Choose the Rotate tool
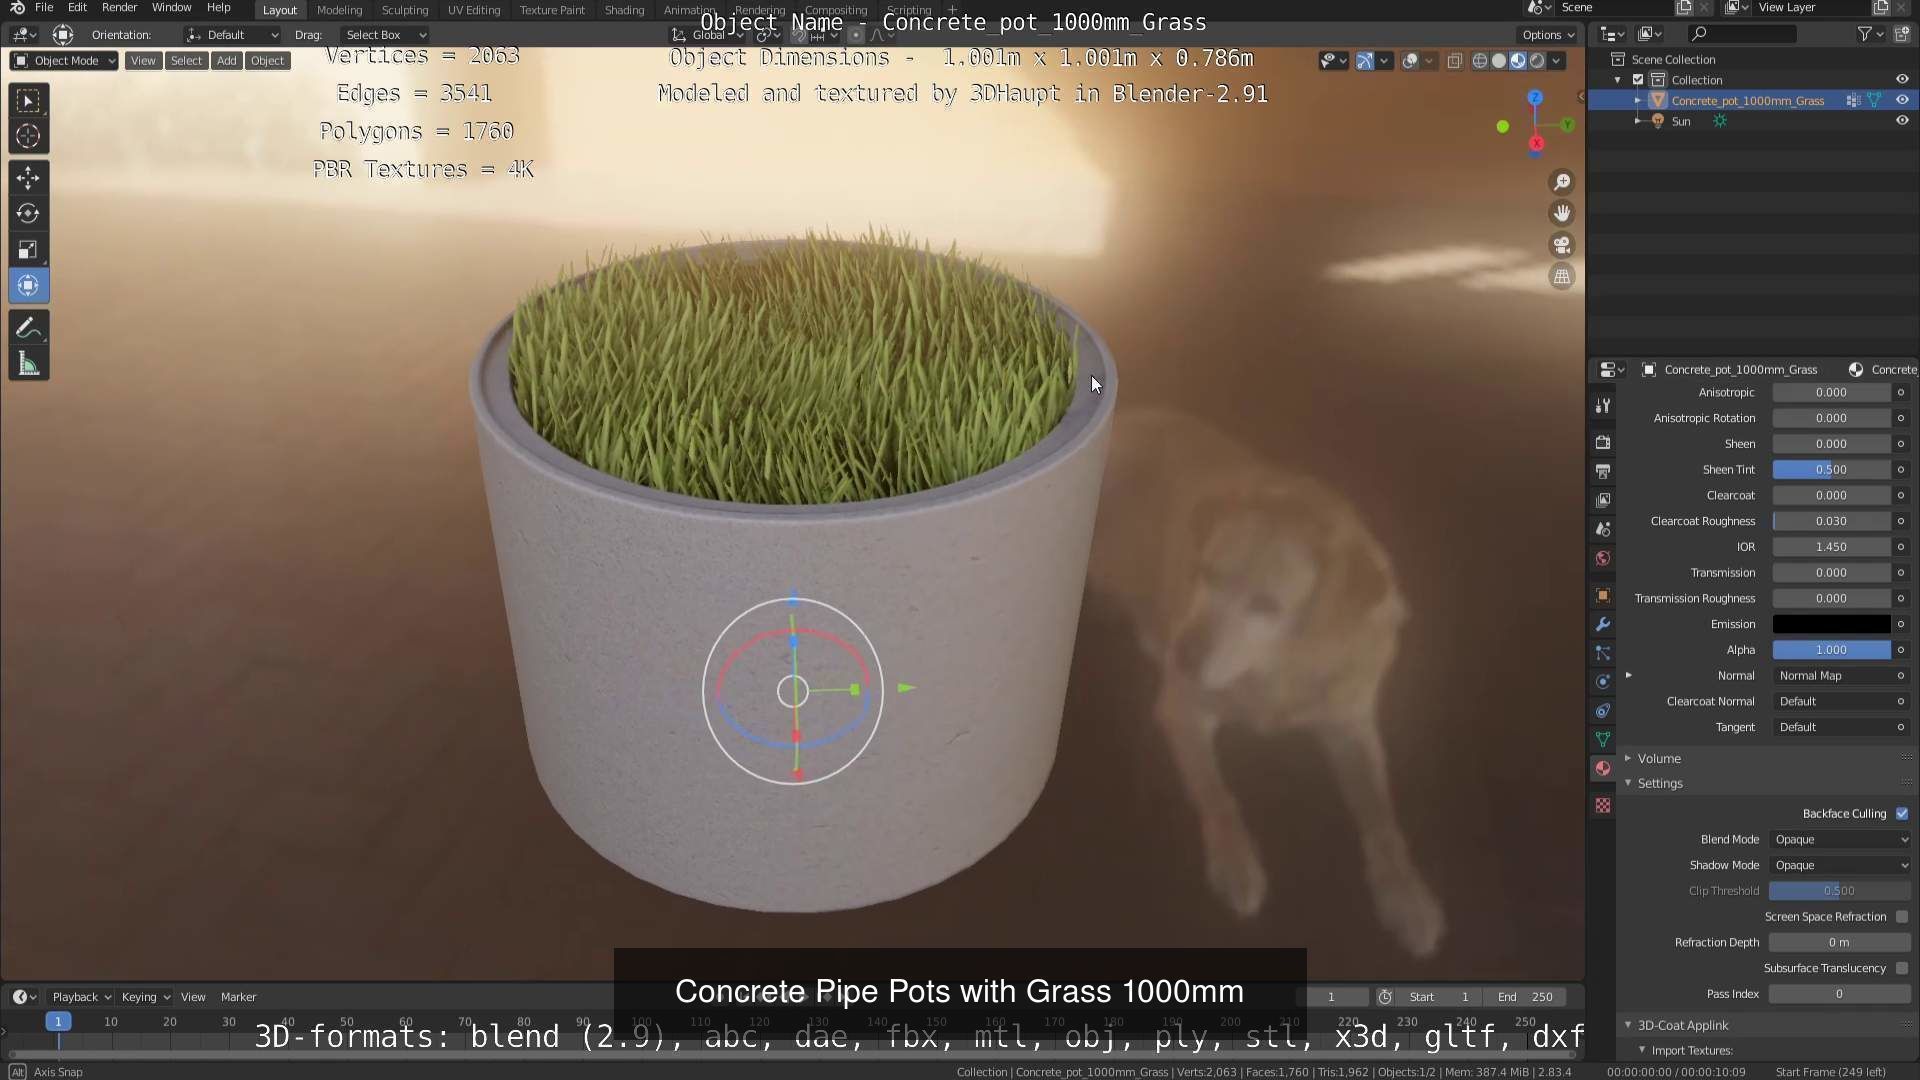 tap(28, 214)
